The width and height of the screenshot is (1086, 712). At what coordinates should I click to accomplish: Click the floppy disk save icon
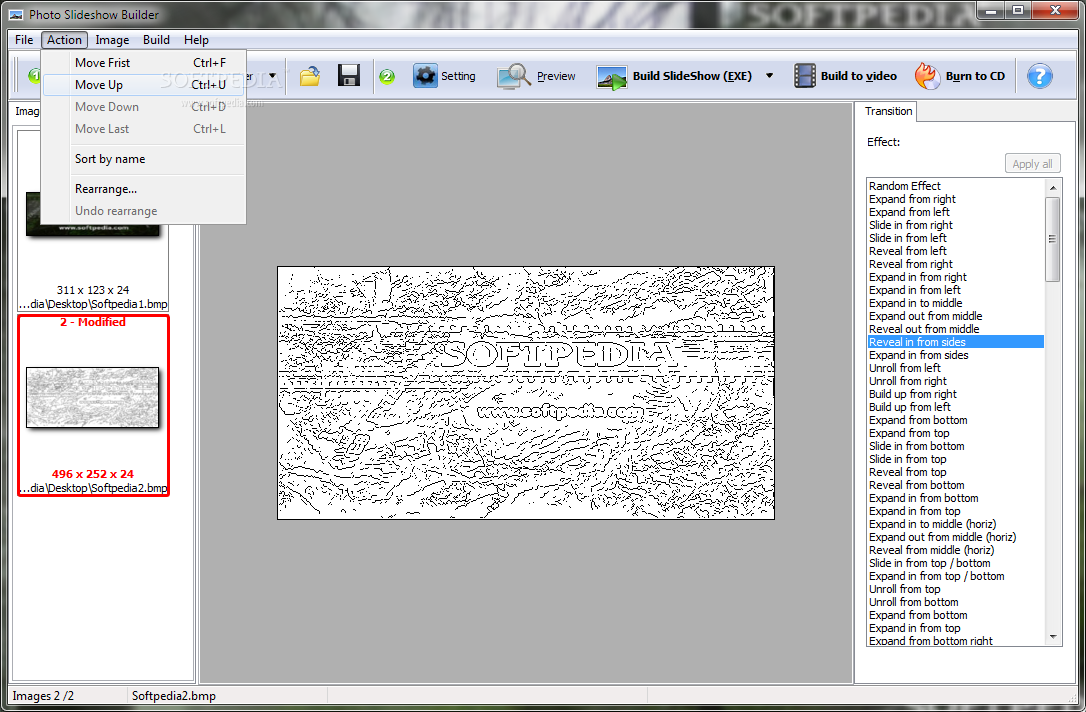348,75
